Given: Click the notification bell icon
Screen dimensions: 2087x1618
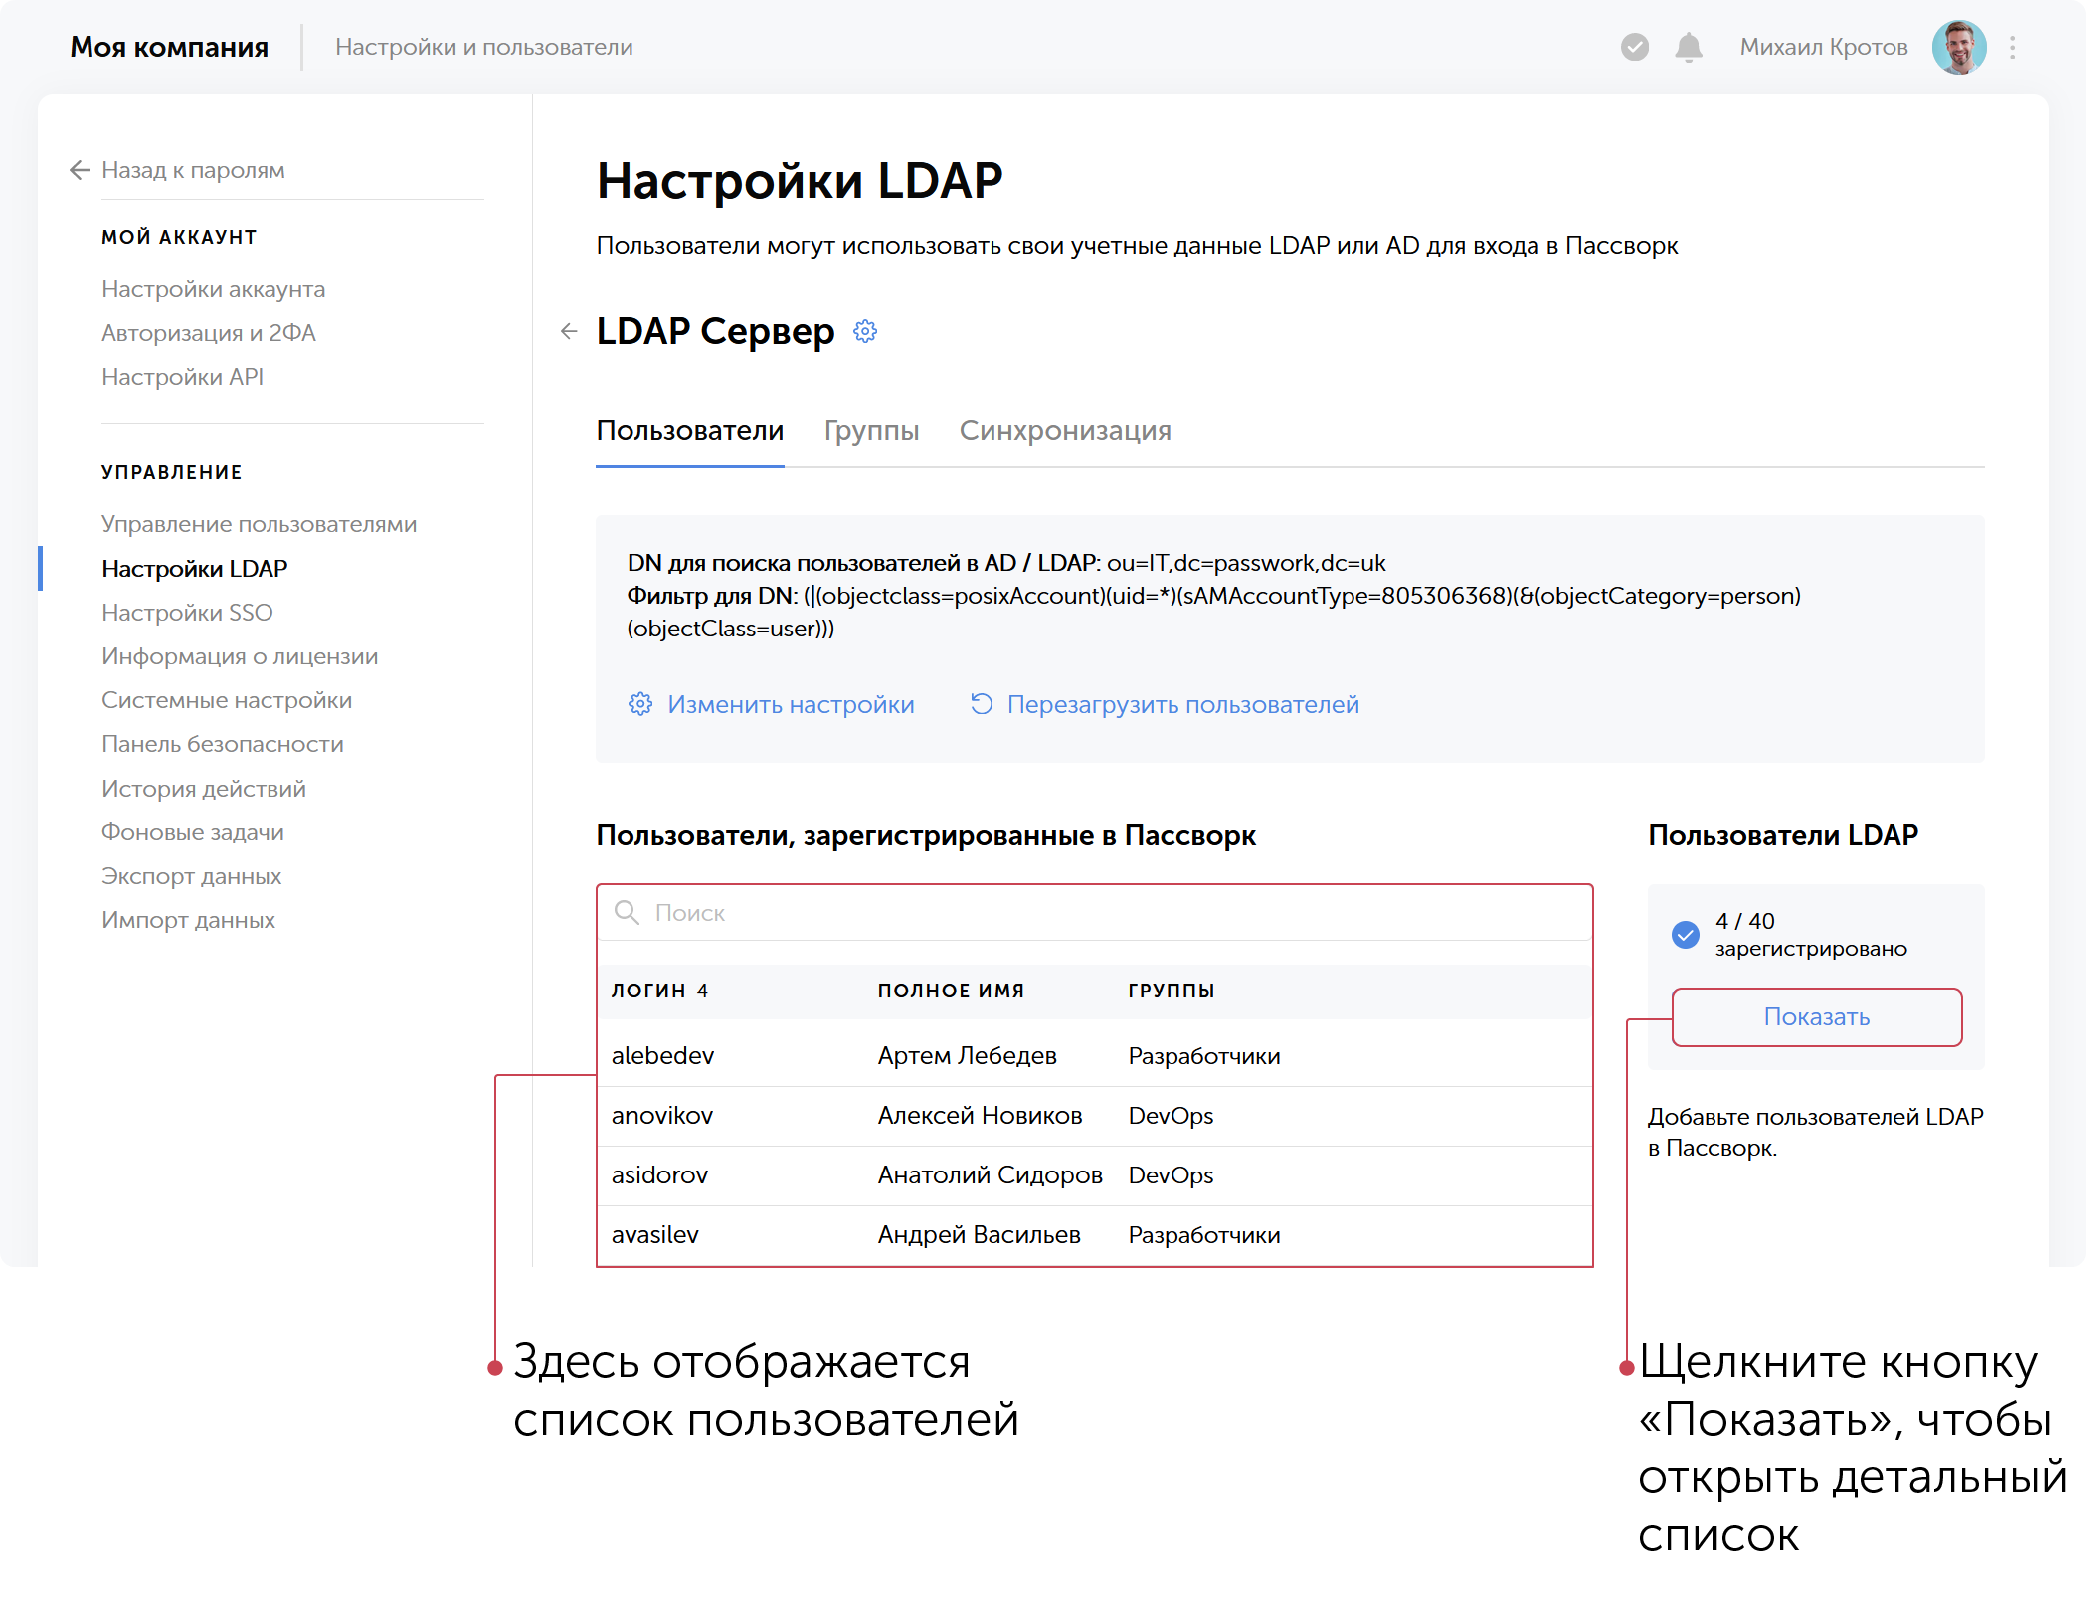Looking at the screenshot, I should 1690,46.
